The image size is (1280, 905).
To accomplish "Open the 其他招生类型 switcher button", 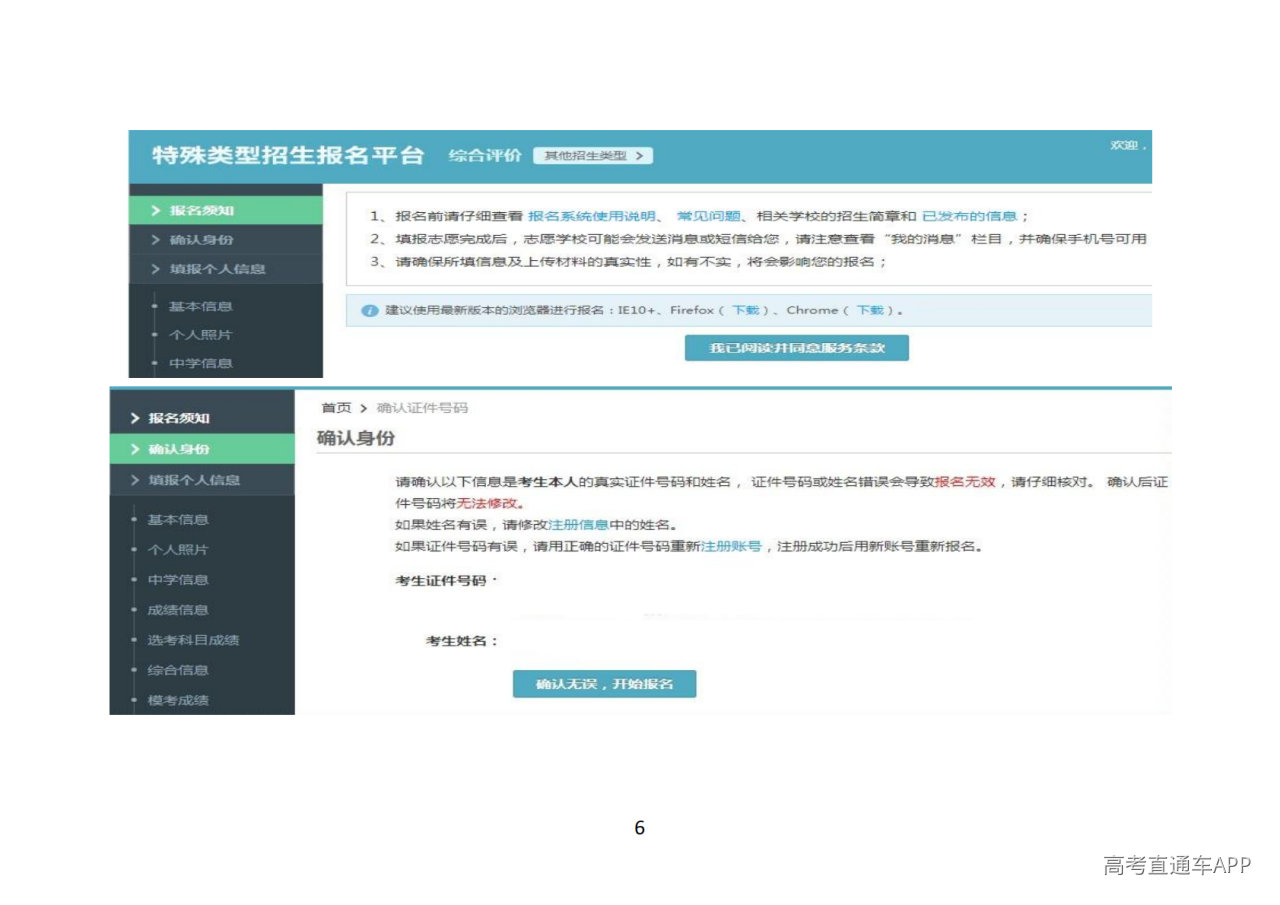I will [x=593, y=156].
